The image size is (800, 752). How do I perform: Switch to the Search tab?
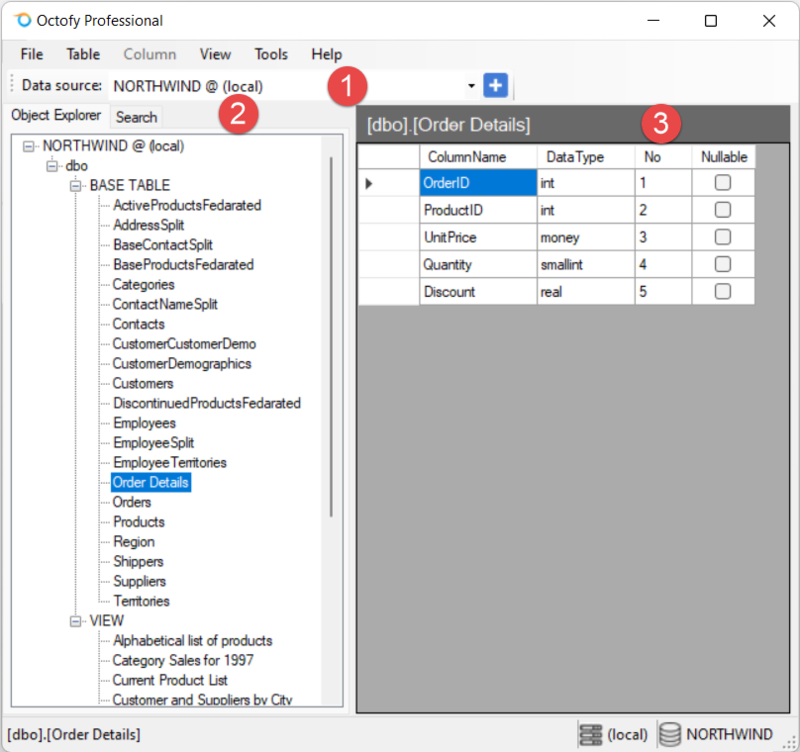tap(136, 117)
